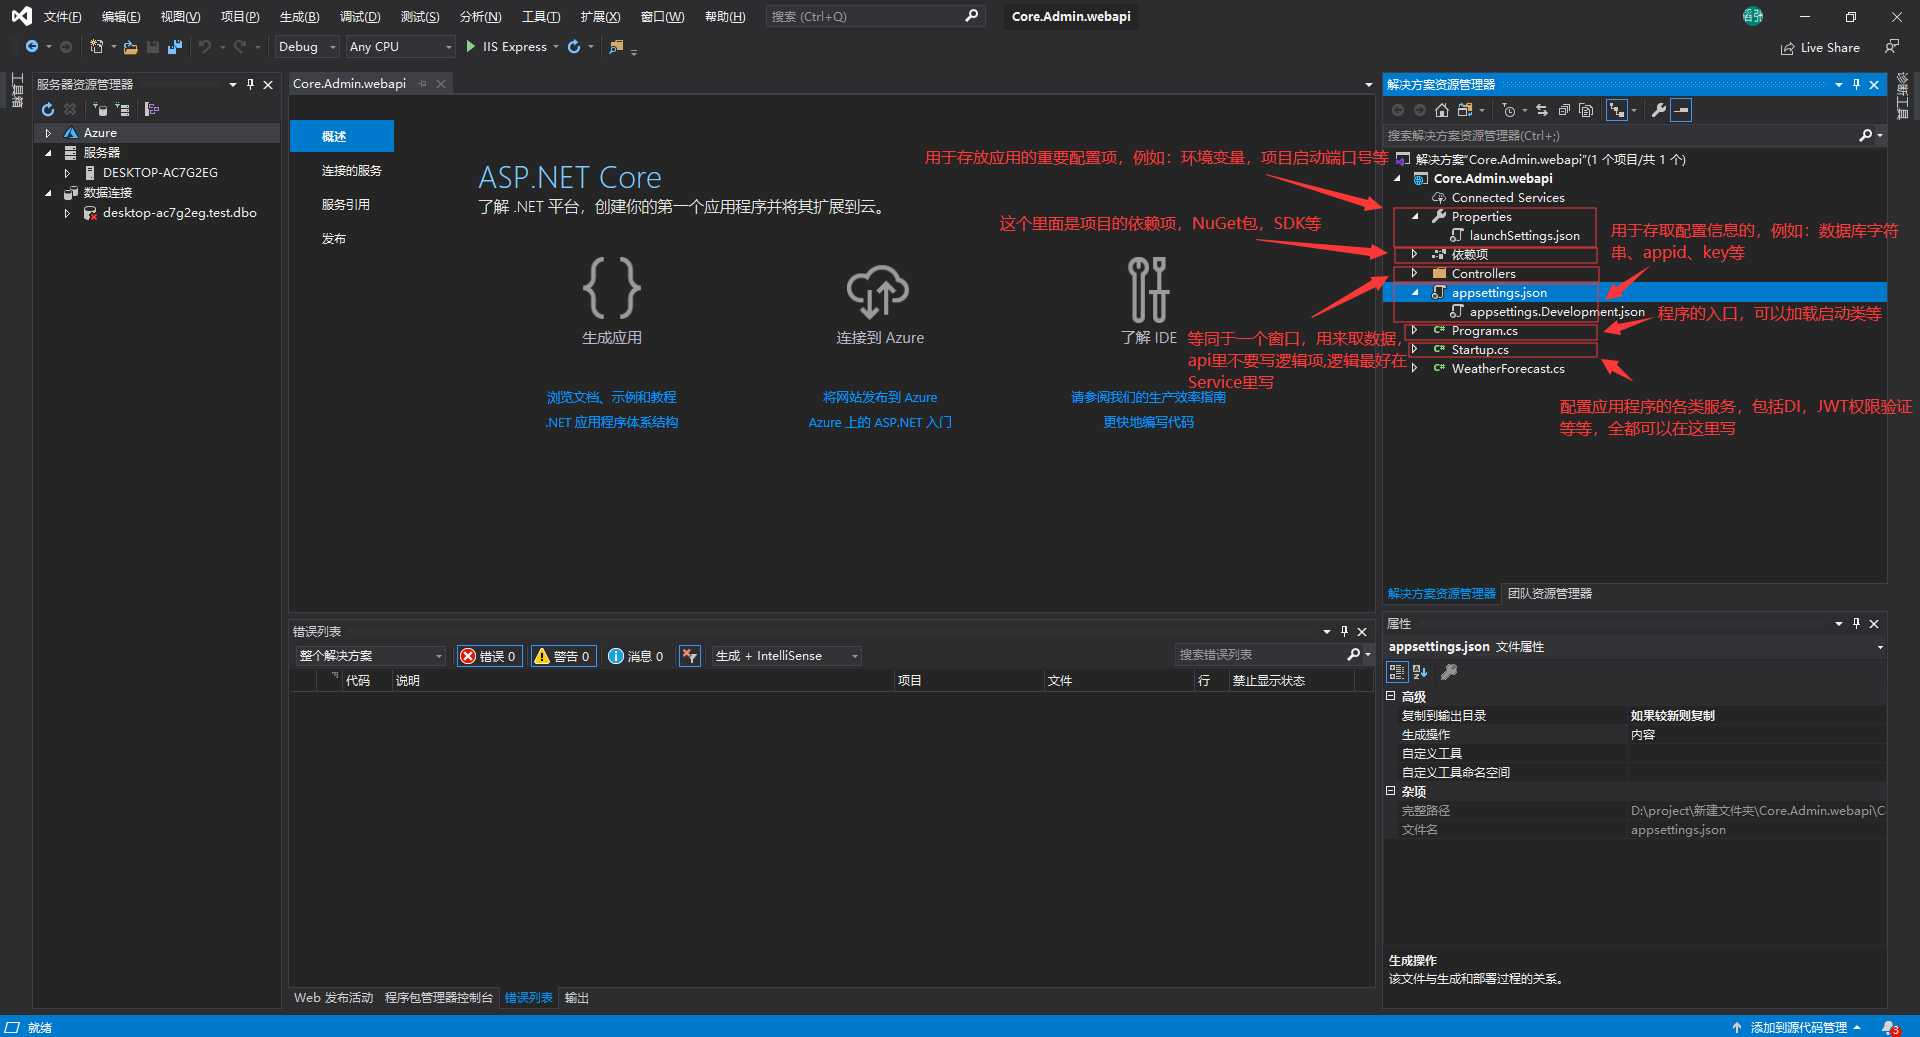The height and width of the screenshot is (1037, 1920).
Task: Click Sync with Active Document icon
Action: 1541,110
